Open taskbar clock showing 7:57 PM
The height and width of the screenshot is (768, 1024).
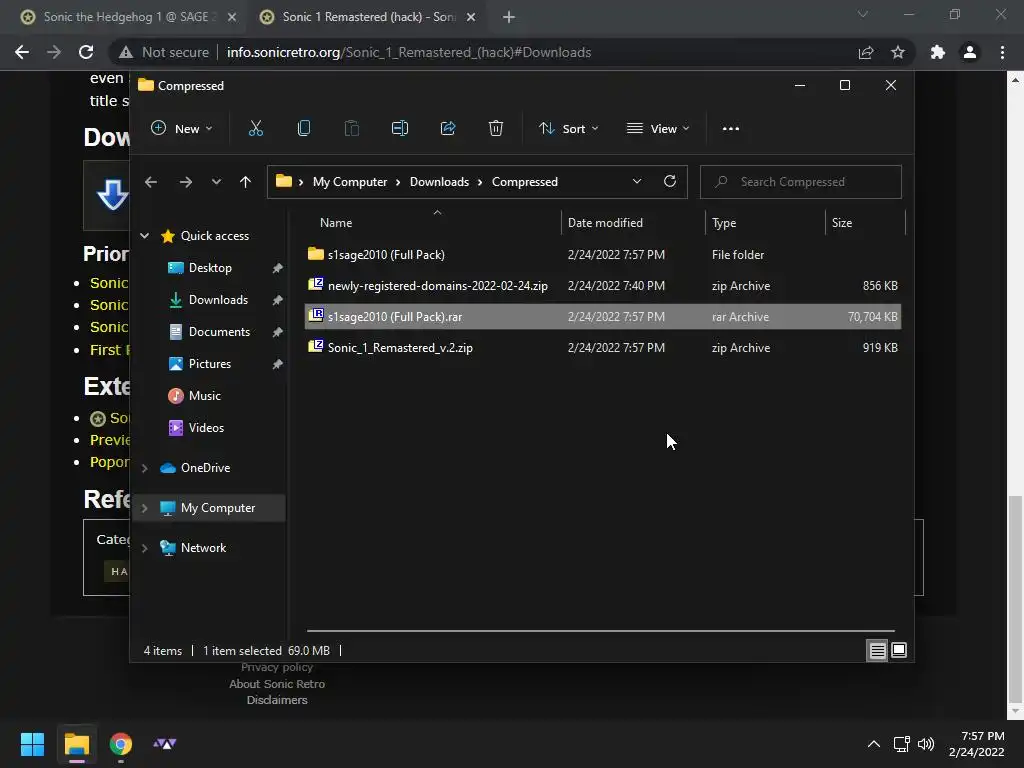point(976,744)
